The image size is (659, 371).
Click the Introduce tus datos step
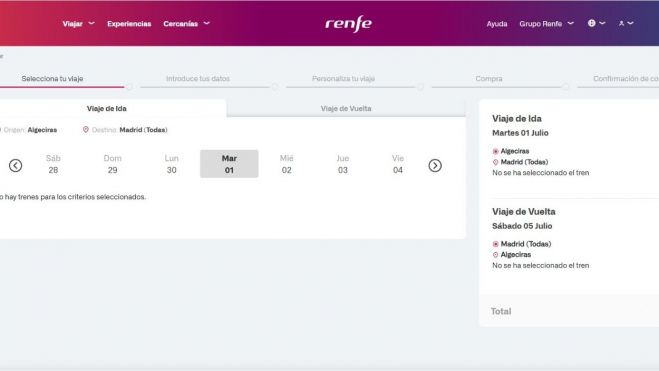coord(198,79)
